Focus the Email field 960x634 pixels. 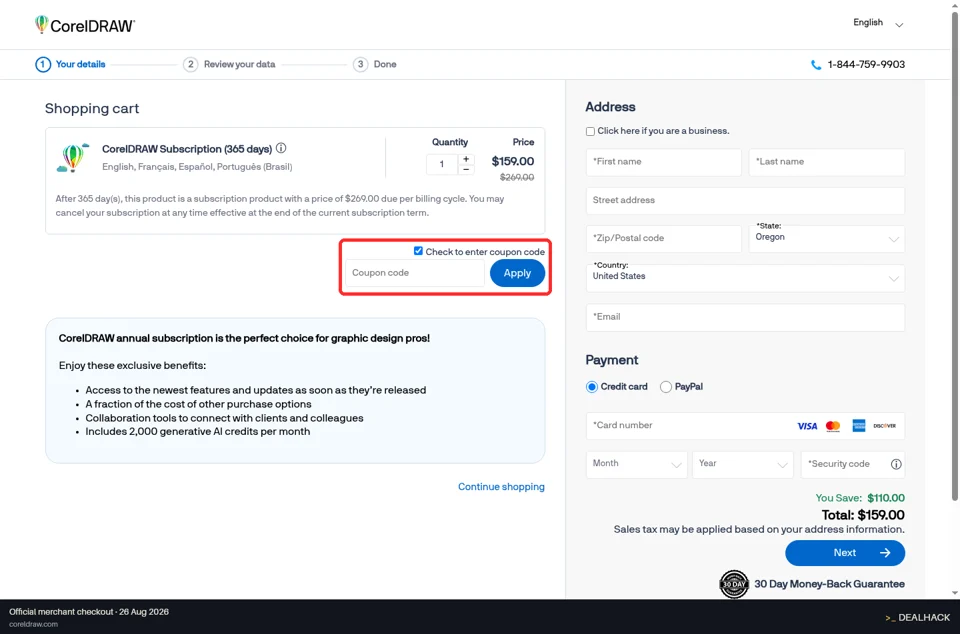coord(745,318)
